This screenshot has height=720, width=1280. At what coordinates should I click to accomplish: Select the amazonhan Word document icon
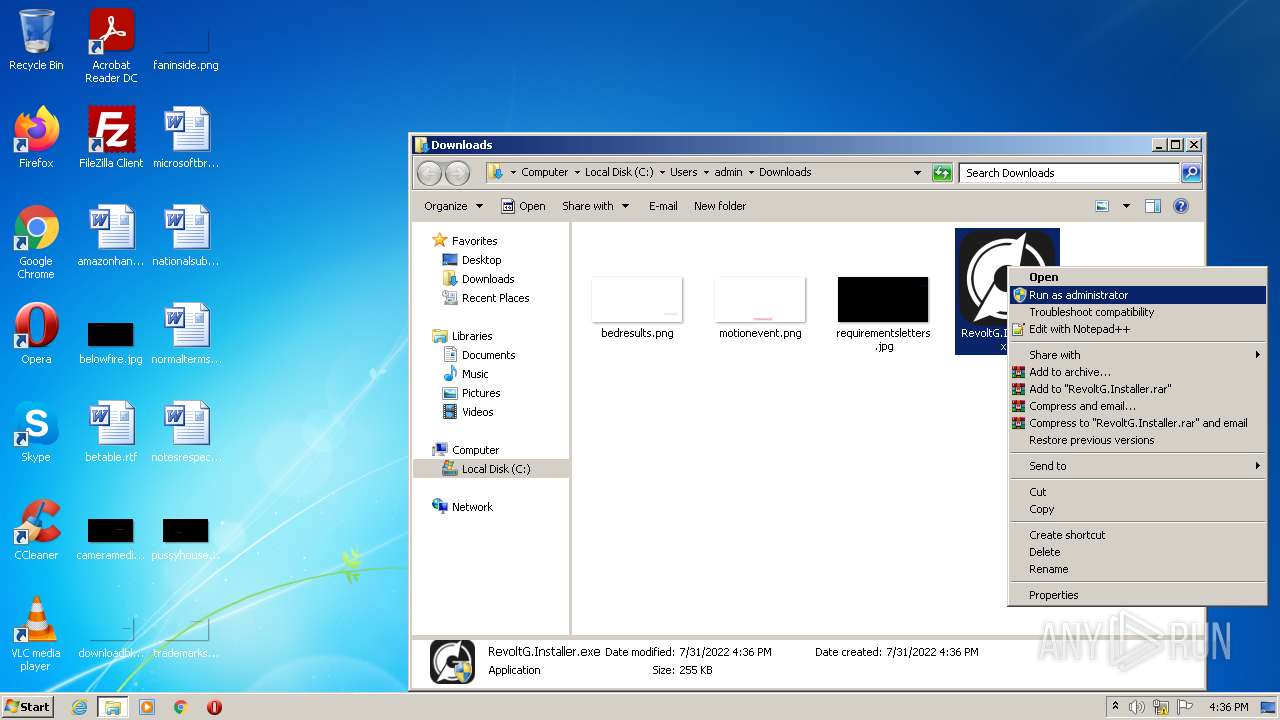point(111,236)
